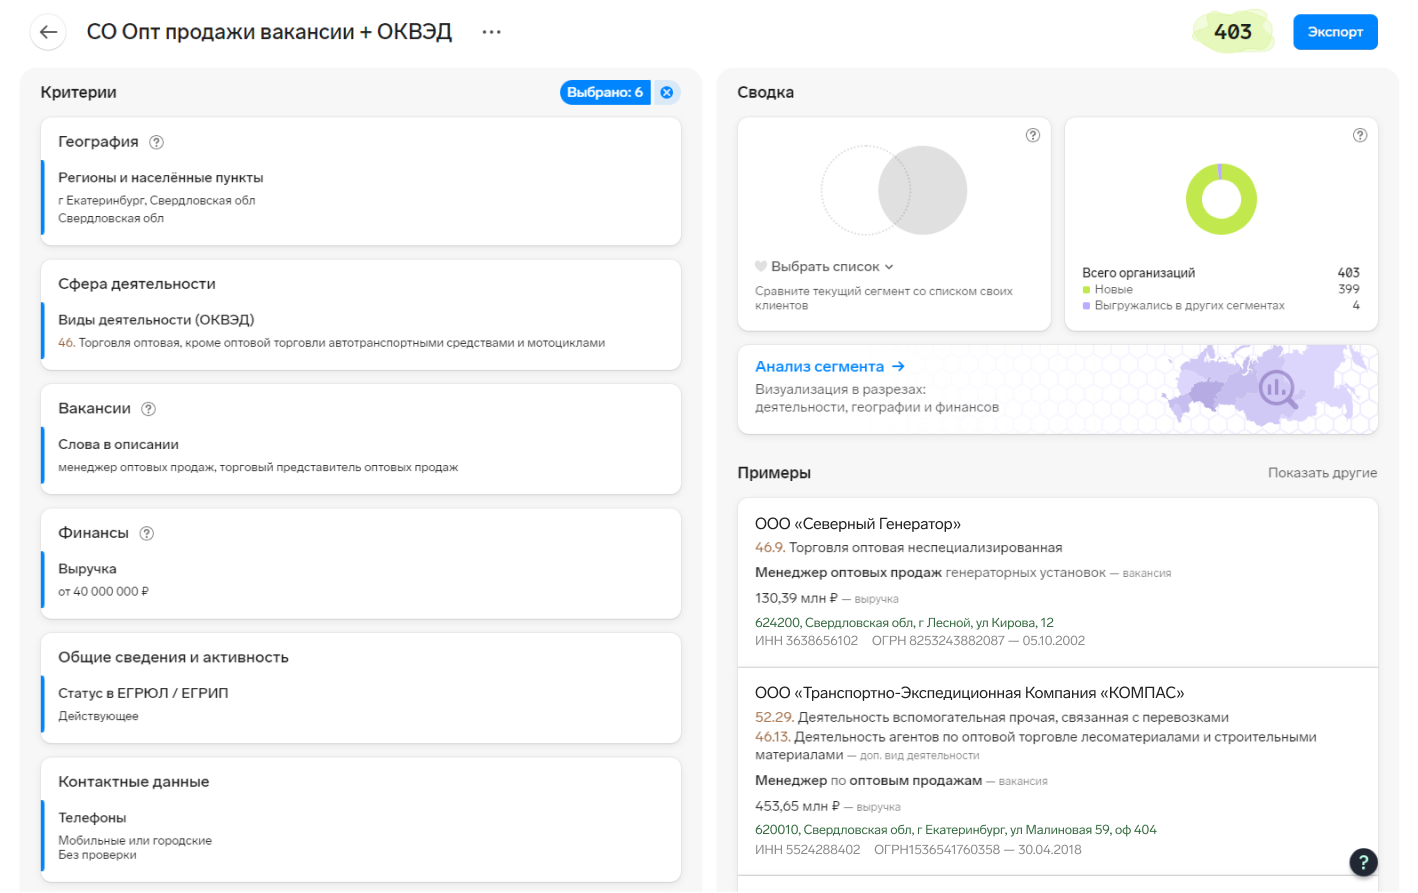The width and height of the screenshot is (1418, 893).
Task: Click address 624200, Свердловская обл, г Лесной
Action: (x=904, y=623)
